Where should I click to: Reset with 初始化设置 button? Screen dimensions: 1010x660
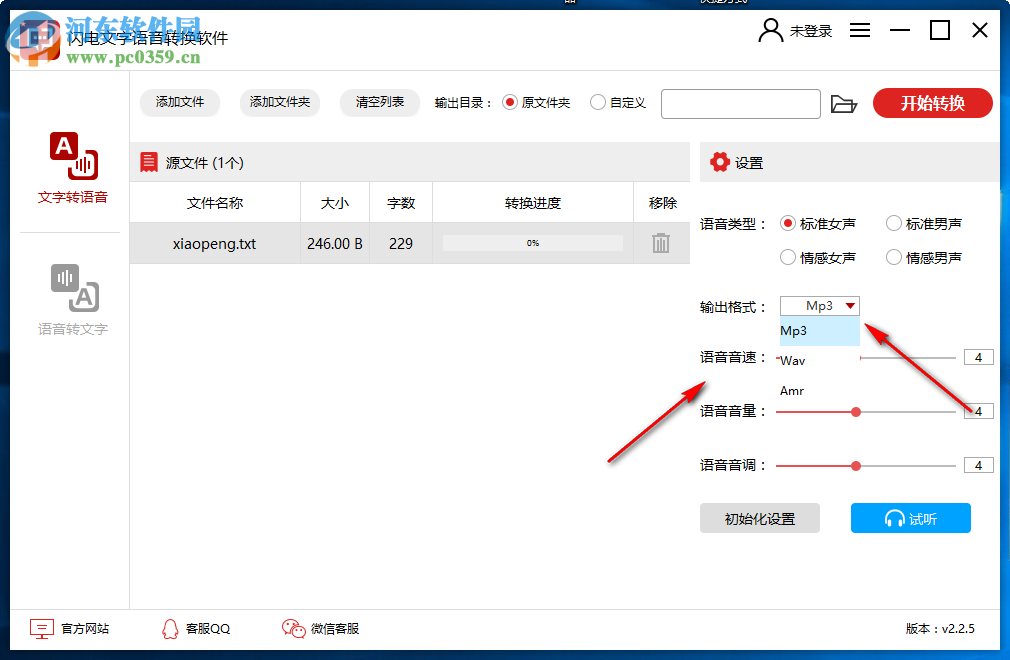759,518
